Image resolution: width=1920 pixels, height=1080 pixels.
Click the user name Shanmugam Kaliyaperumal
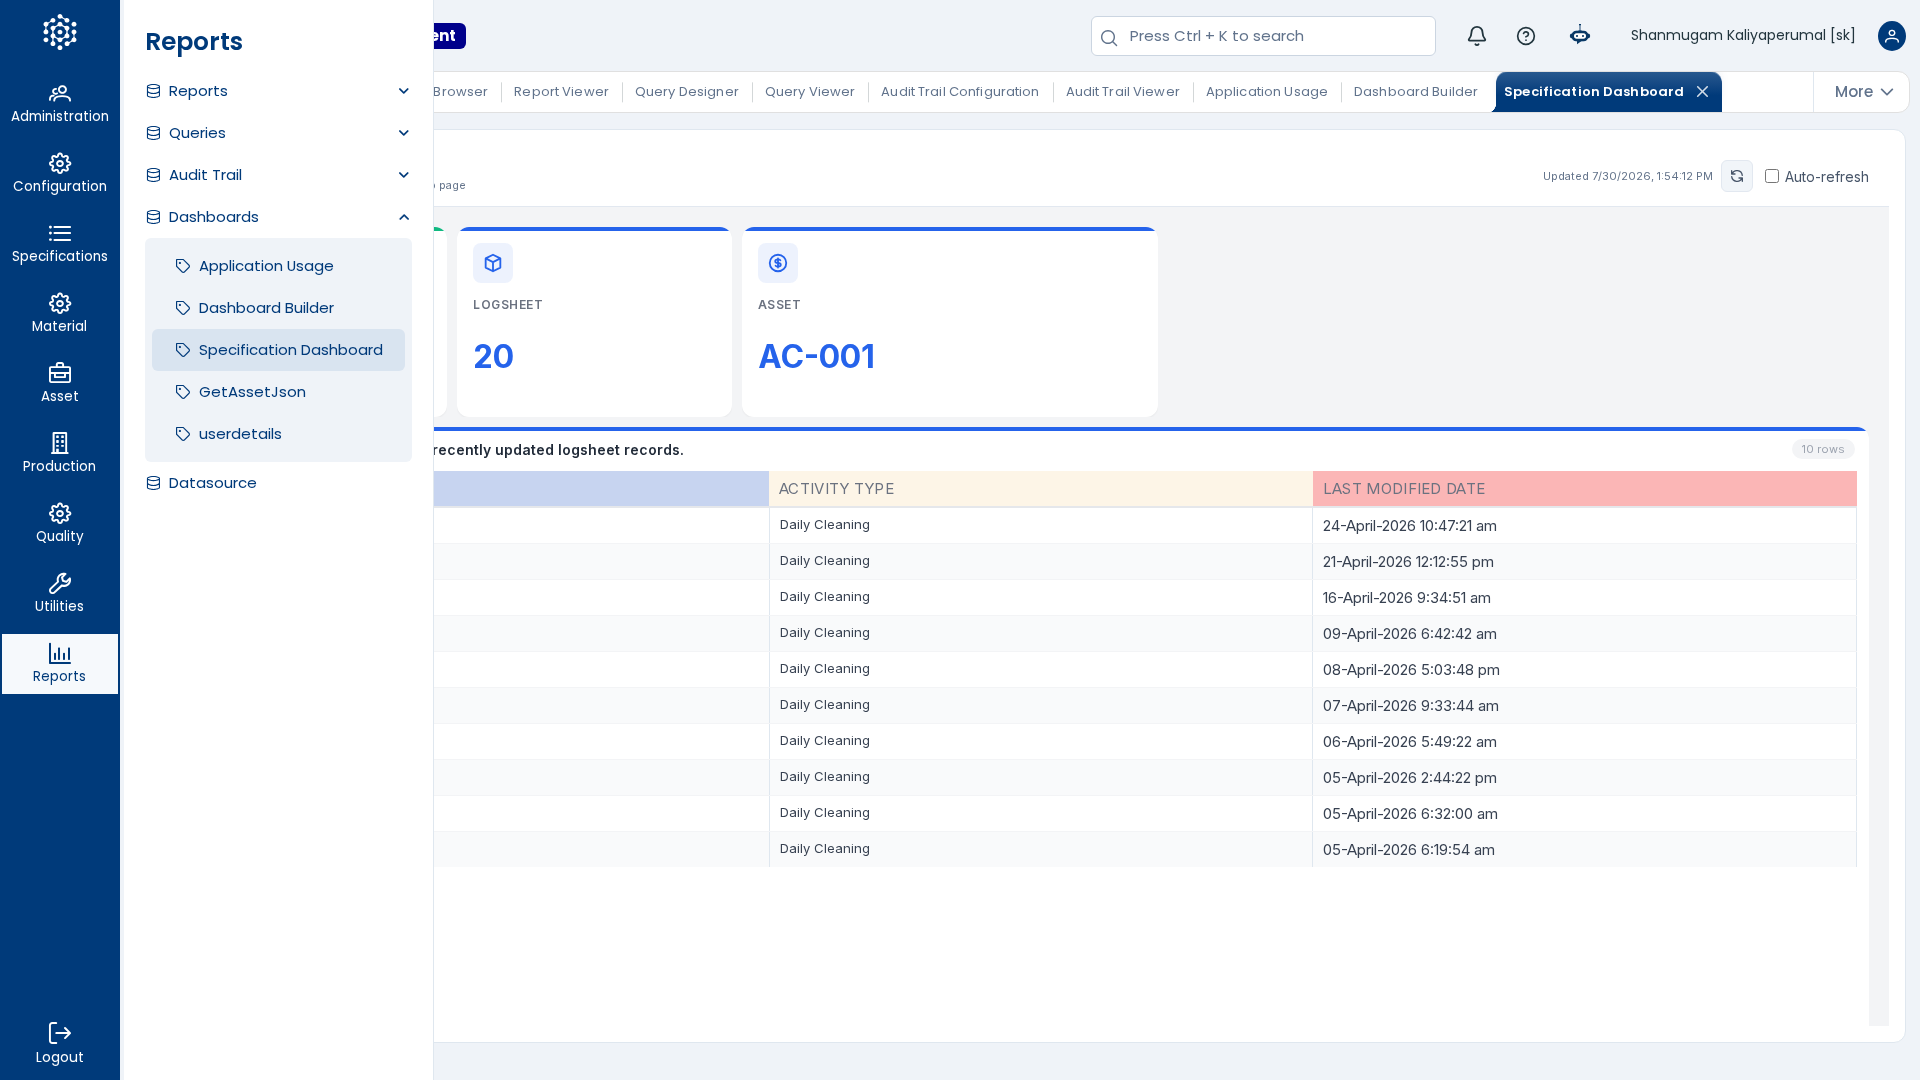pos(1743,36)
